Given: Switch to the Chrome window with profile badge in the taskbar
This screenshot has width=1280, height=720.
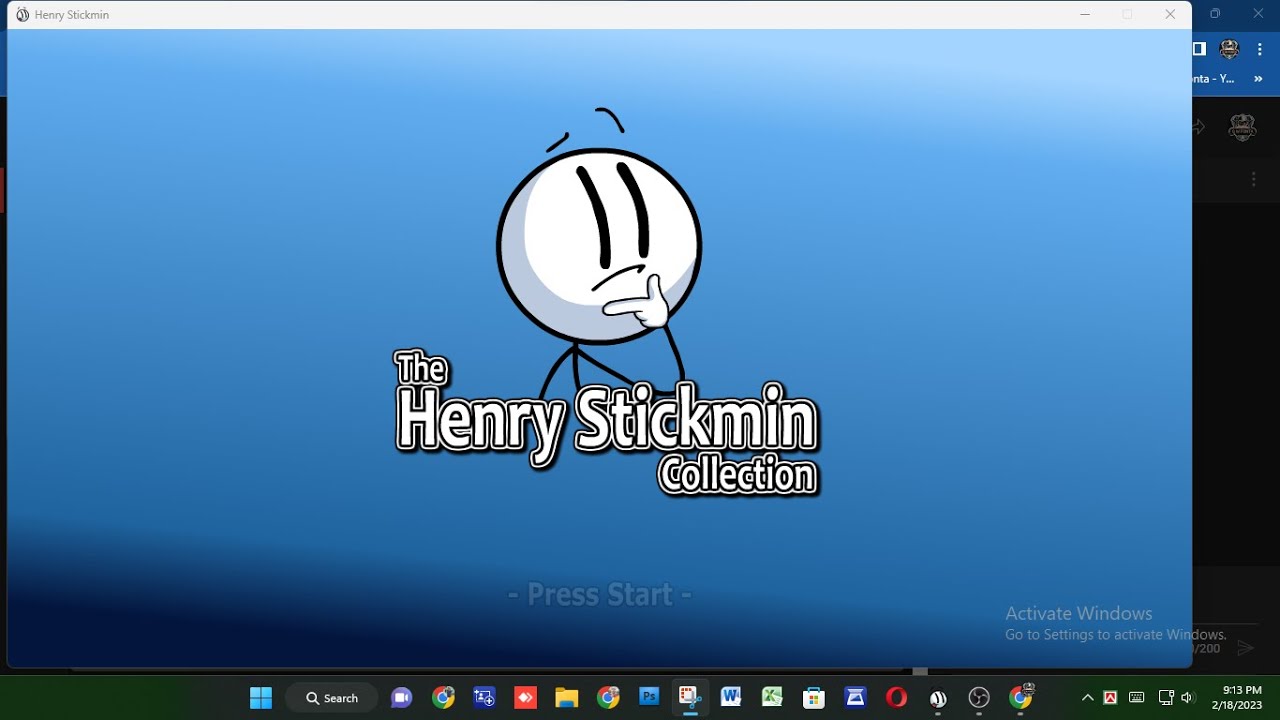Looking at the screenshot, I should click(1021, 697).
